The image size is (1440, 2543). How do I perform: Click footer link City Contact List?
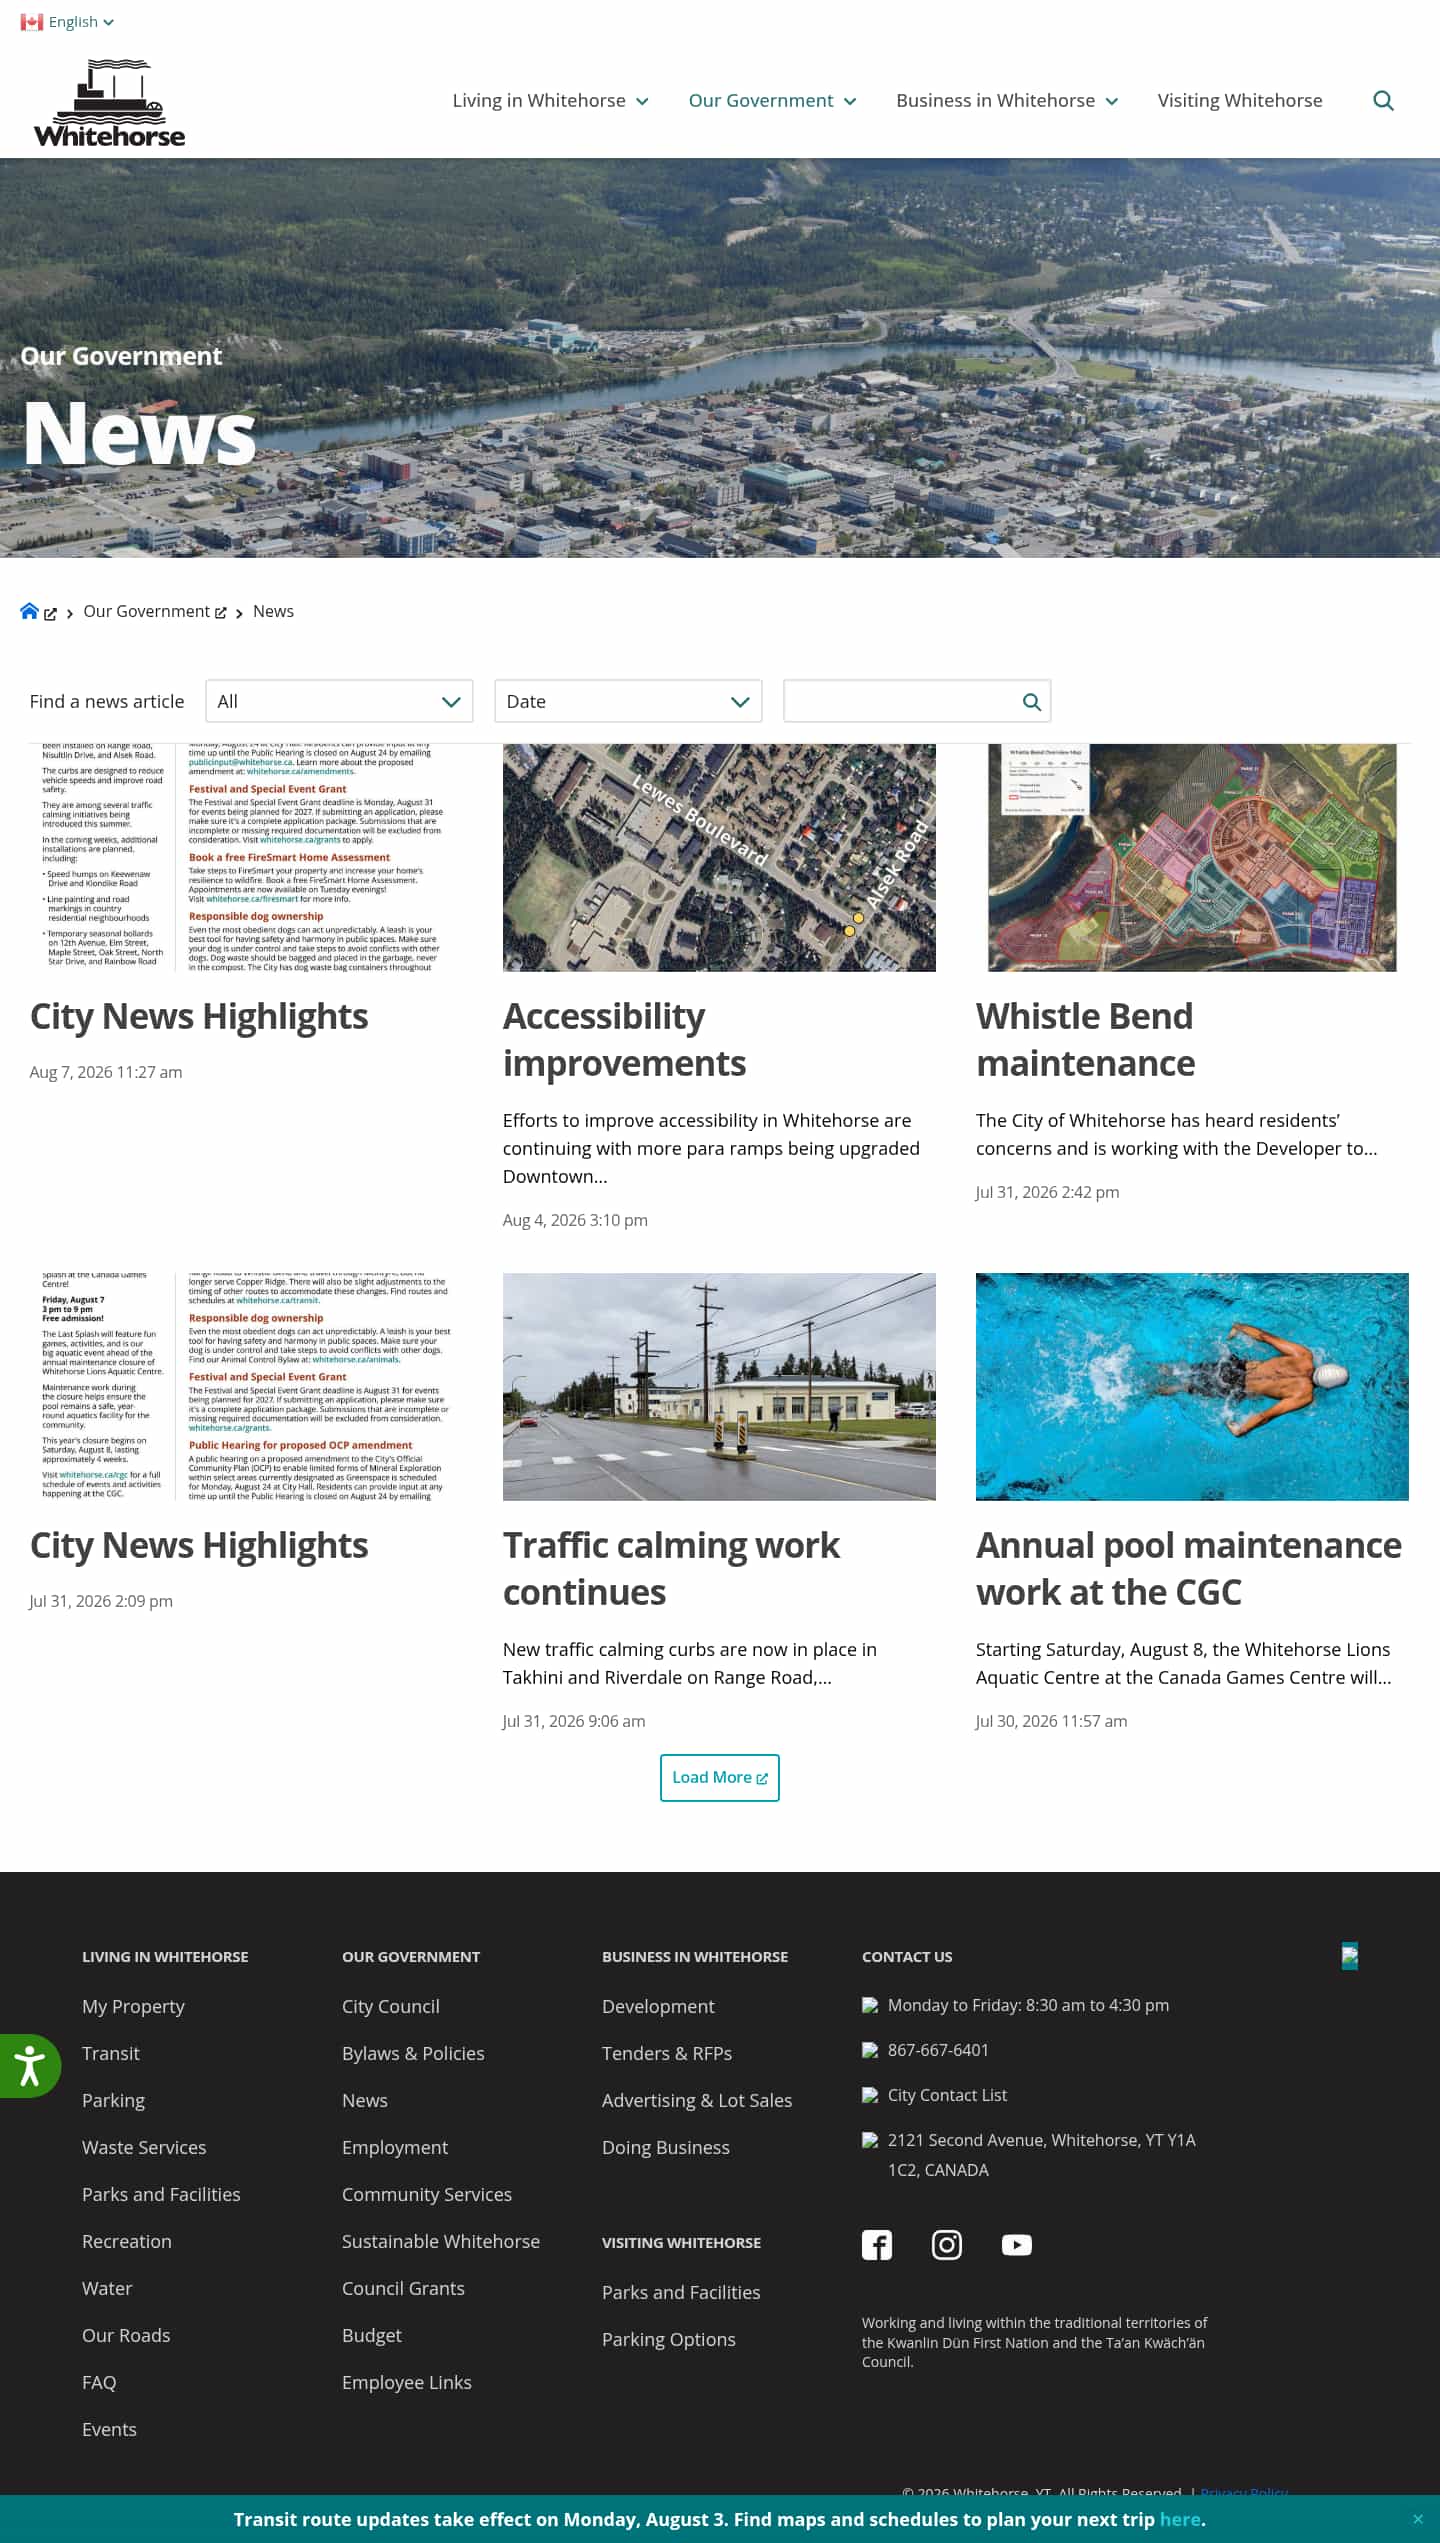947,2095
